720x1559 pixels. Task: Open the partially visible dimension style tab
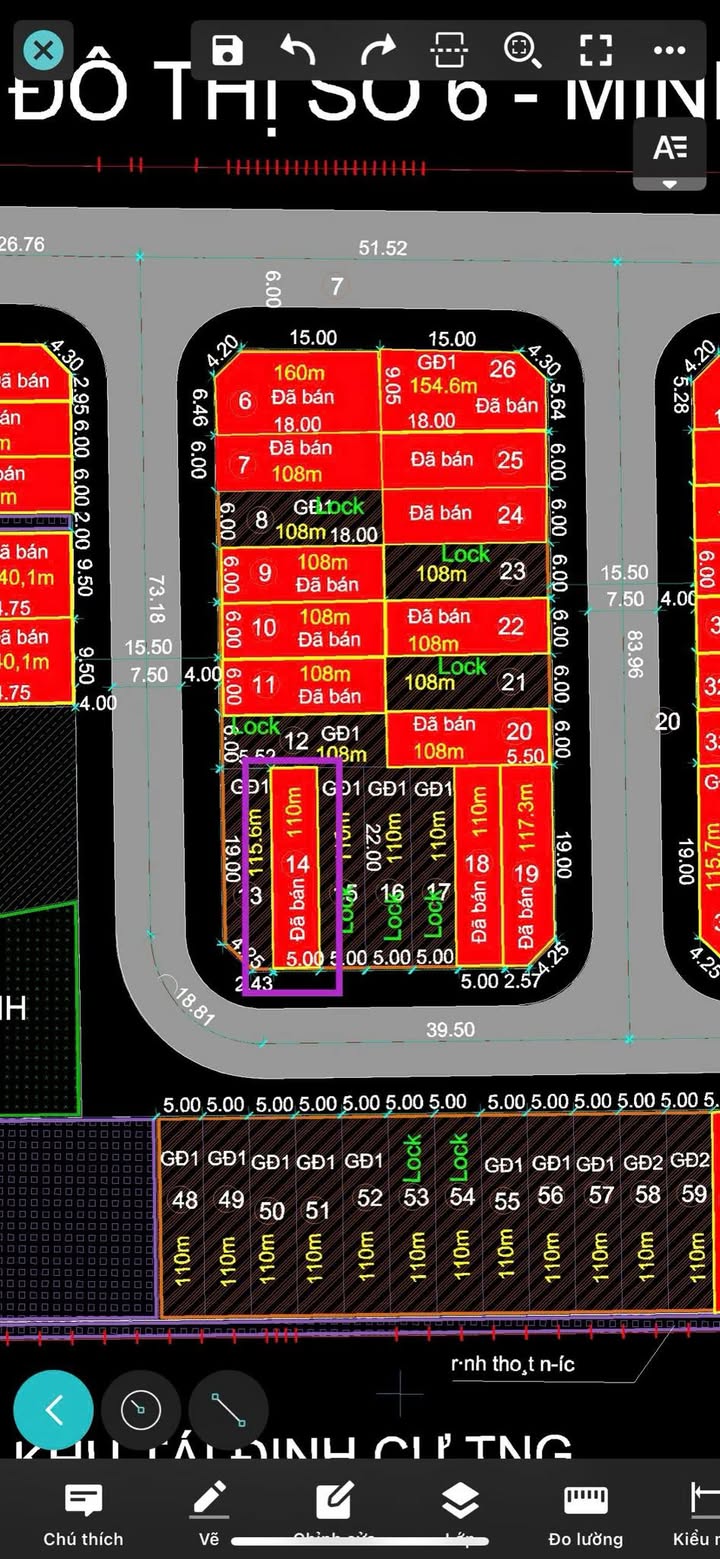(x=700, y=1514)
